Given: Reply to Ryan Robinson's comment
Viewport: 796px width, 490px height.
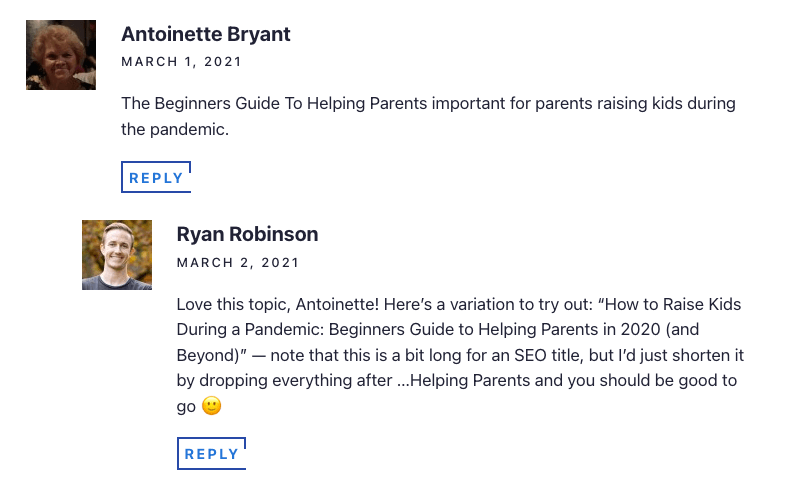Looking at the screenshot, I should [x=212, y=454].
